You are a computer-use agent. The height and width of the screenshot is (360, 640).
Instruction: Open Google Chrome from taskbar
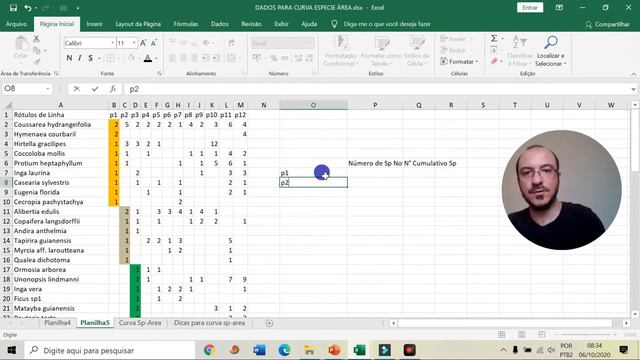(209, 350)
